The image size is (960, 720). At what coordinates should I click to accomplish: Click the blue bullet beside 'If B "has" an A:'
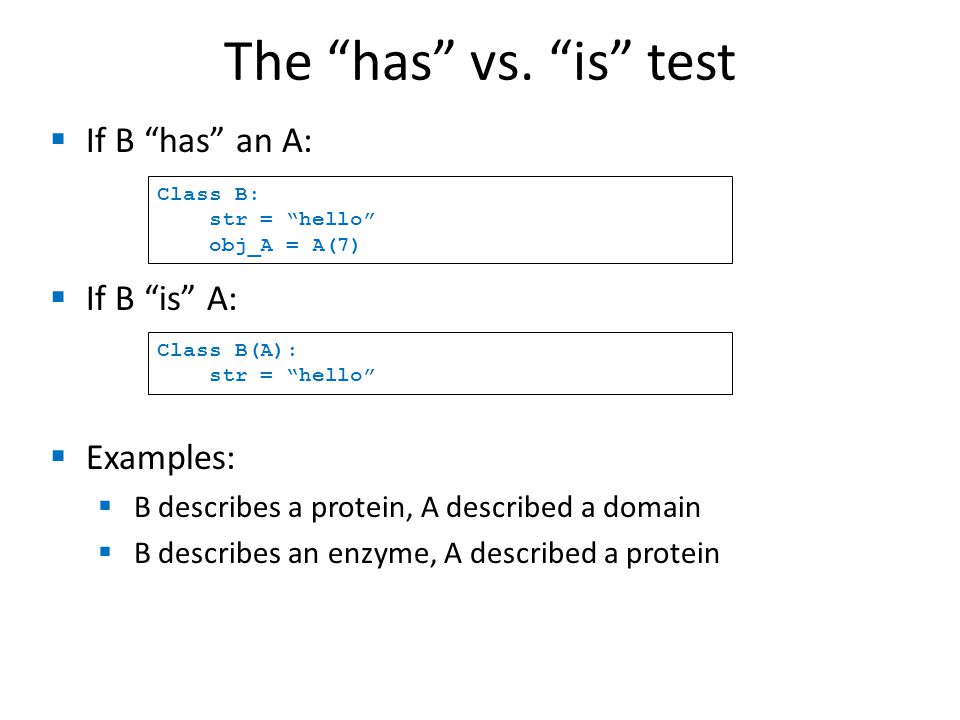click(59, 140)
